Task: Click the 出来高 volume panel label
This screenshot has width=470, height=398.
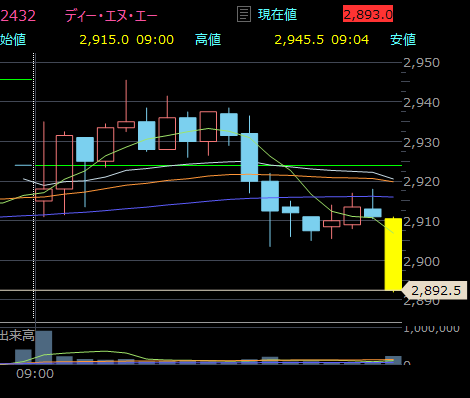Action: coord(17,335)
